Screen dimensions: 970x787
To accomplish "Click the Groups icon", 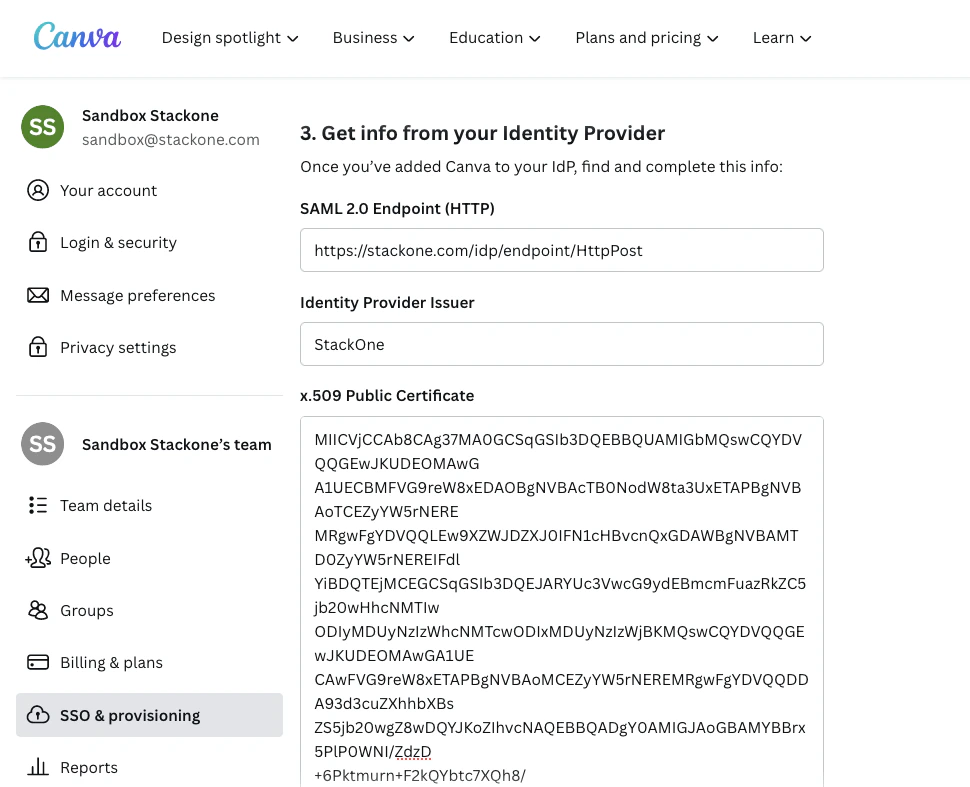I will pos(38,610).
